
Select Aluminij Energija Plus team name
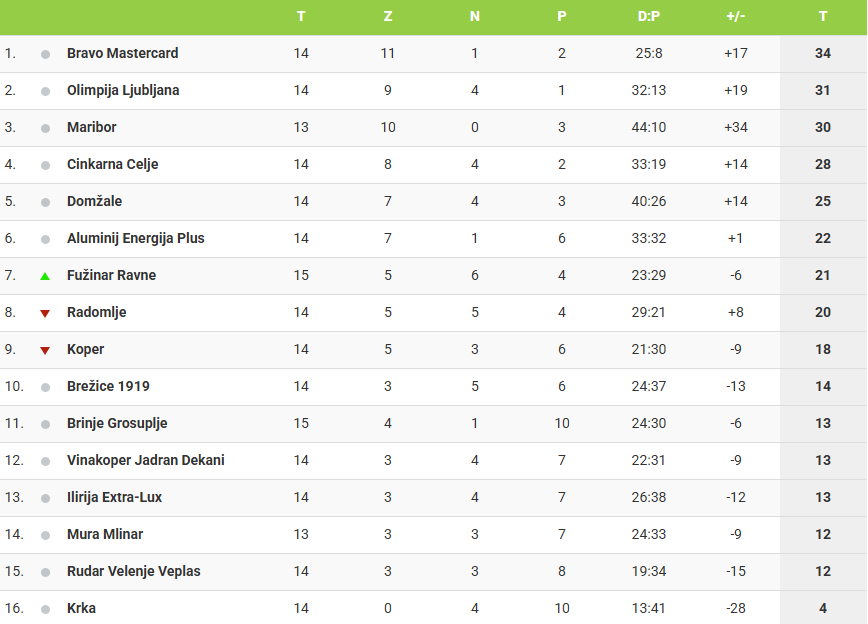(x=136, y=238)
